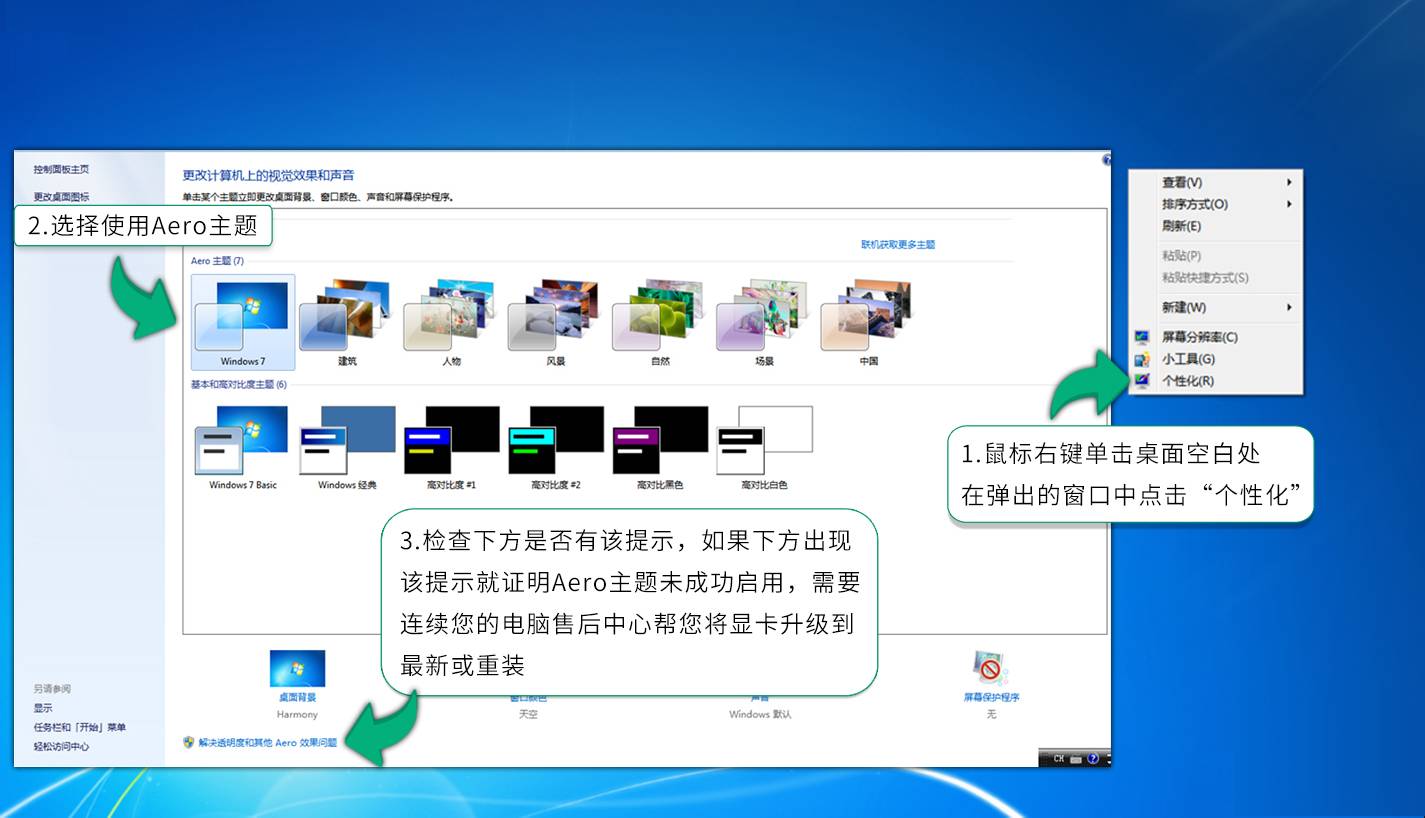1425x818 pixels.
Task: Apply the 中国 theme
Action: point(868,322)
